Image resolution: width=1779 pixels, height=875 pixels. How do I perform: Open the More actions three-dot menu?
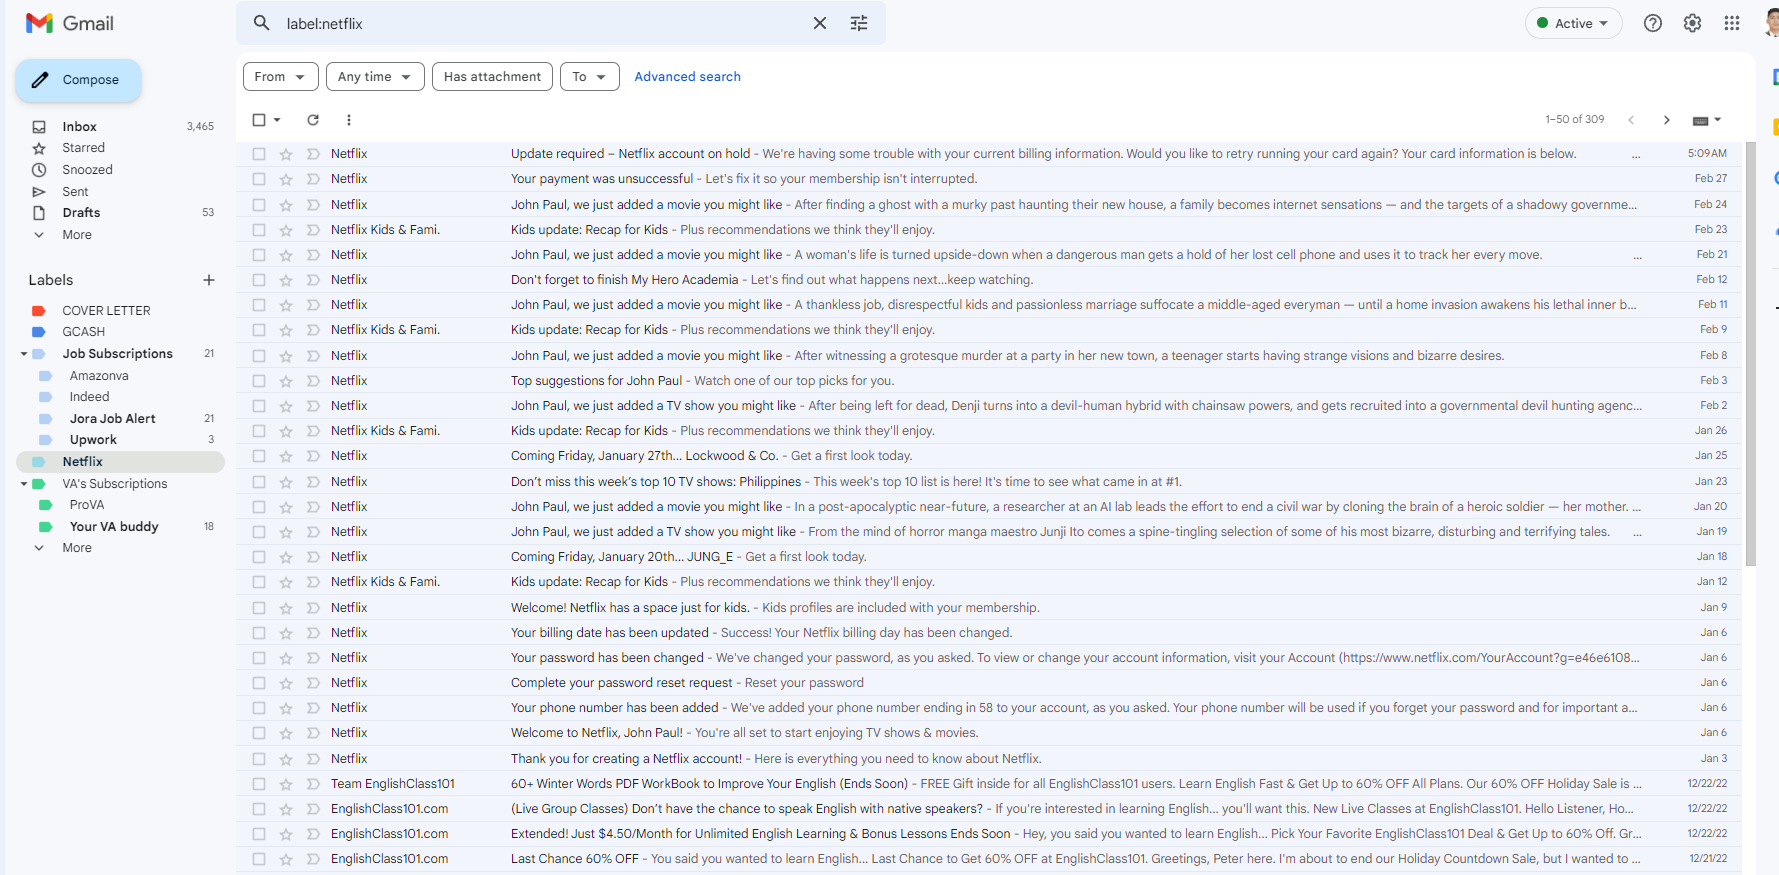point(349,120)
